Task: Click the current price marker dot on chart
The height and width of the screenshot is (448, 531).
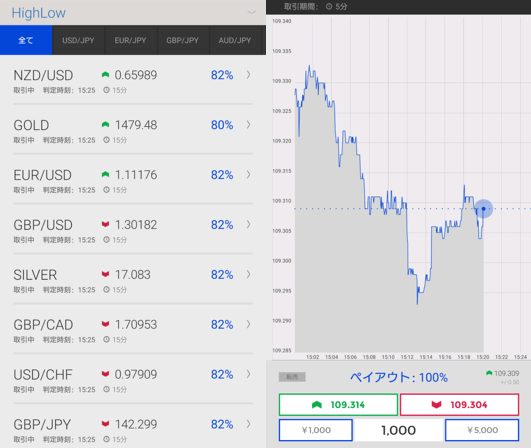Action: pos(484,209)
